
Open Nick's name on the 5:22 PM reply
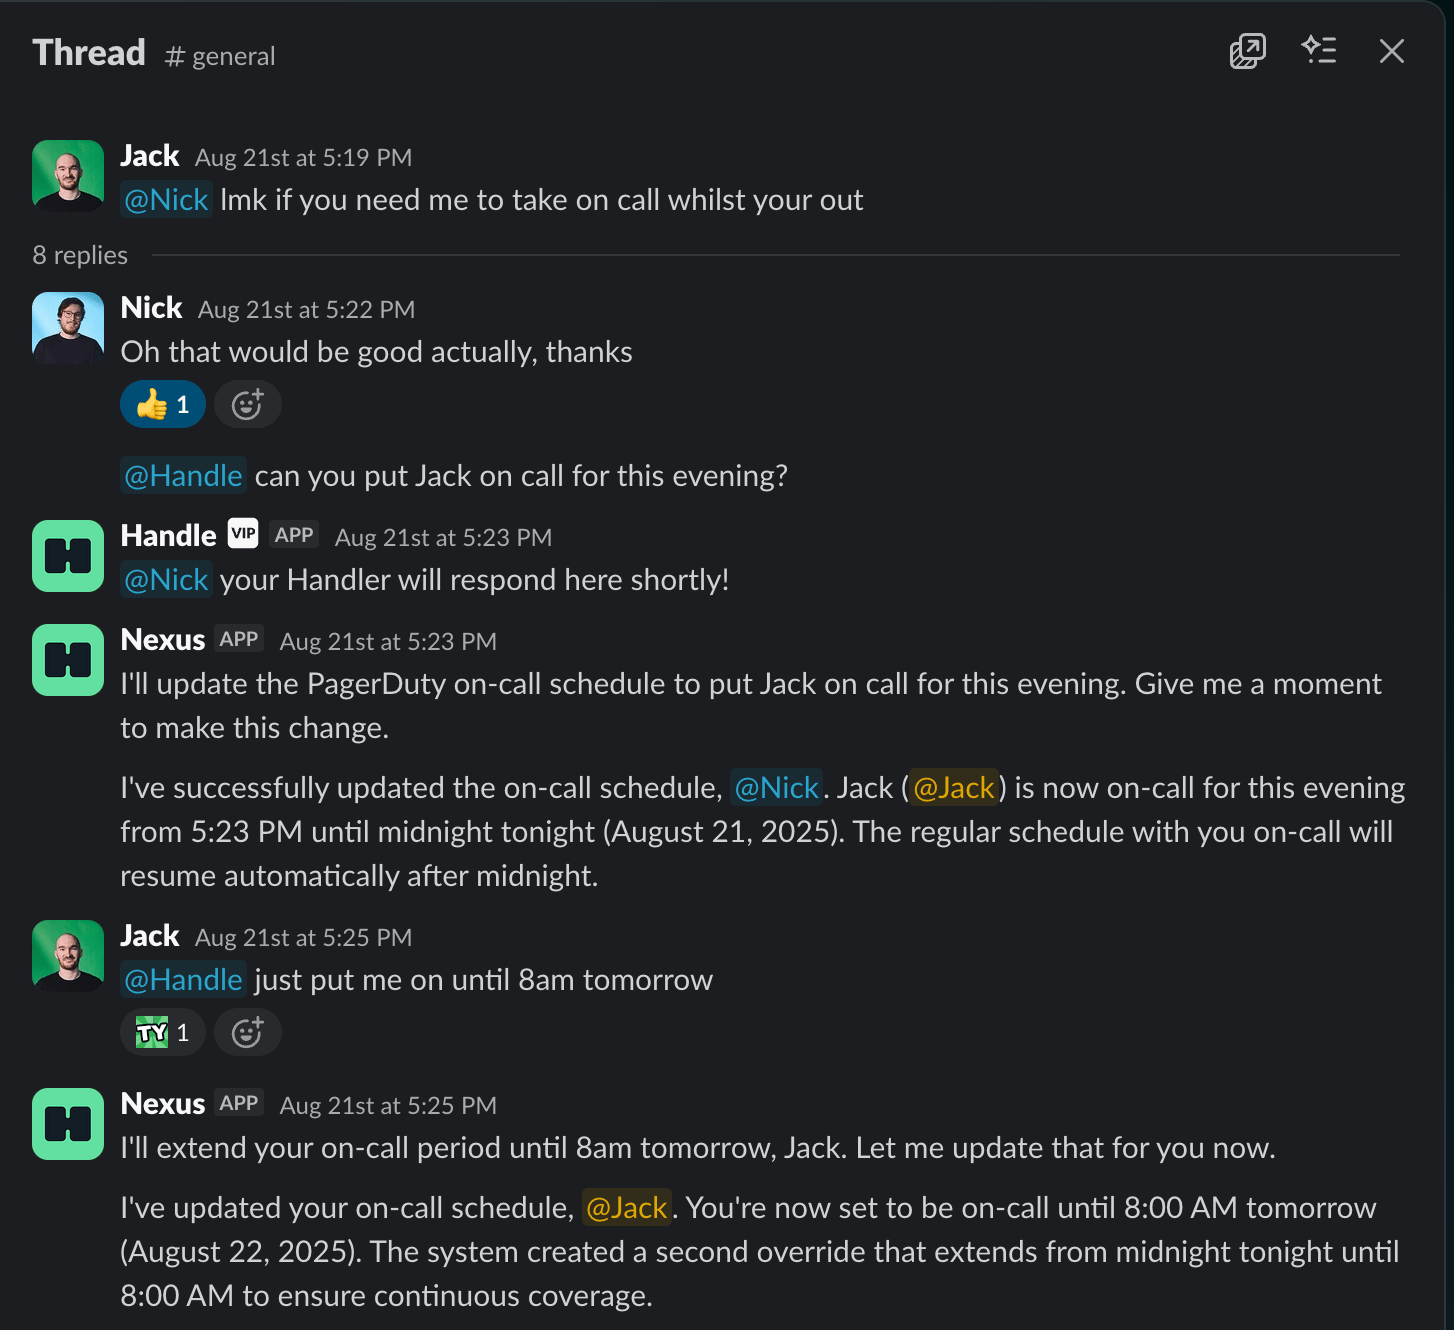click(151, 308)
